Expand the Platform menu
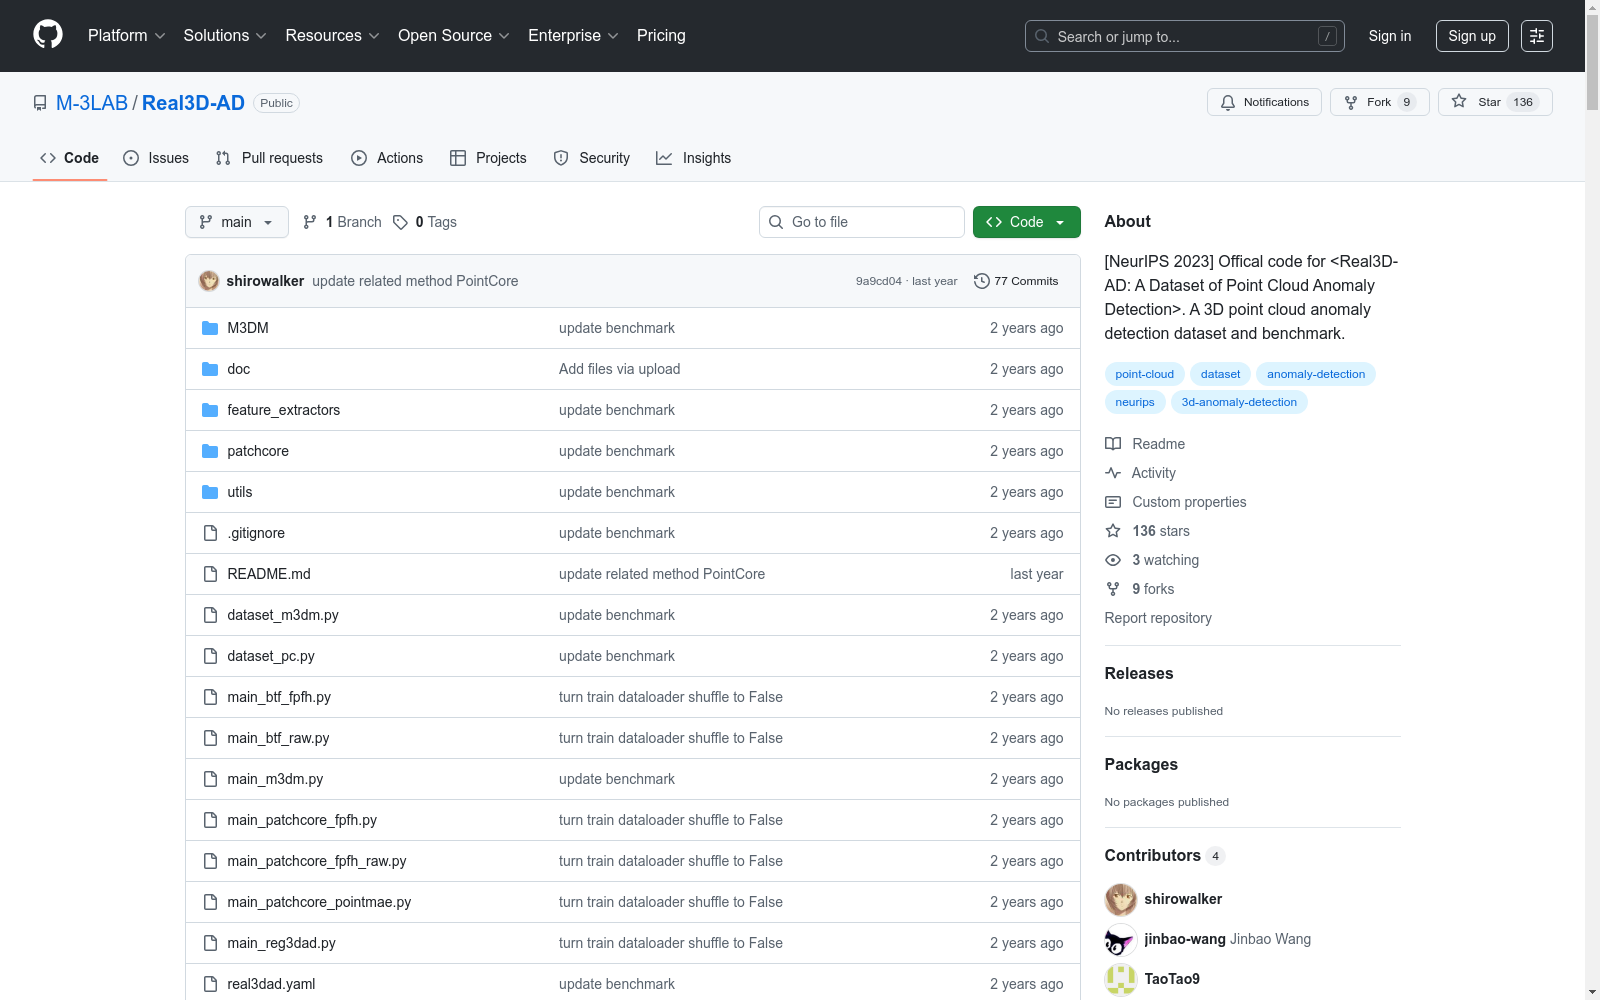 [x=126, y=36]
